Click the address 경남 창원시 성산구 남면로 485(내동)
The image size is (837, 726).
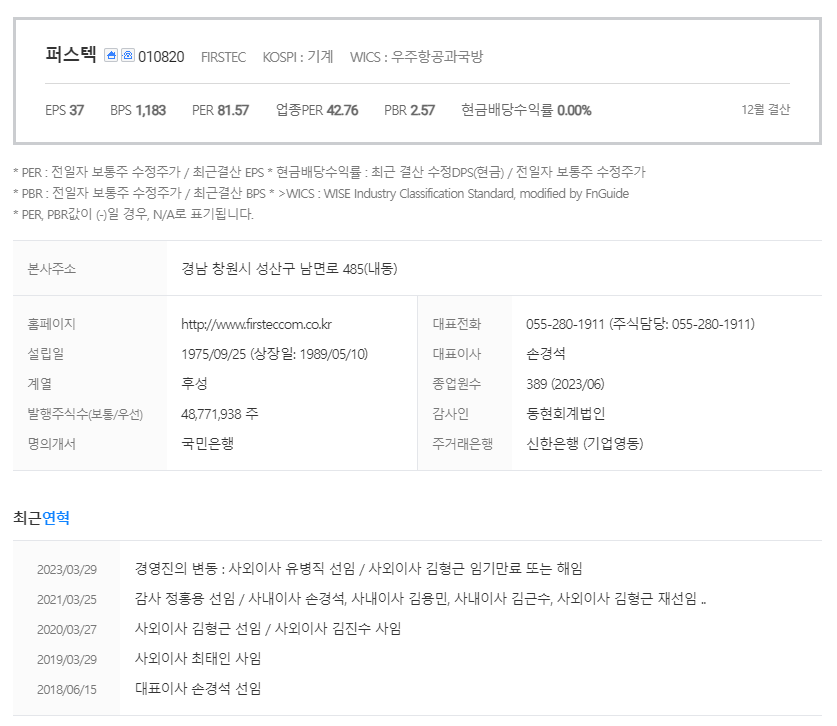(x=289, y=269)
